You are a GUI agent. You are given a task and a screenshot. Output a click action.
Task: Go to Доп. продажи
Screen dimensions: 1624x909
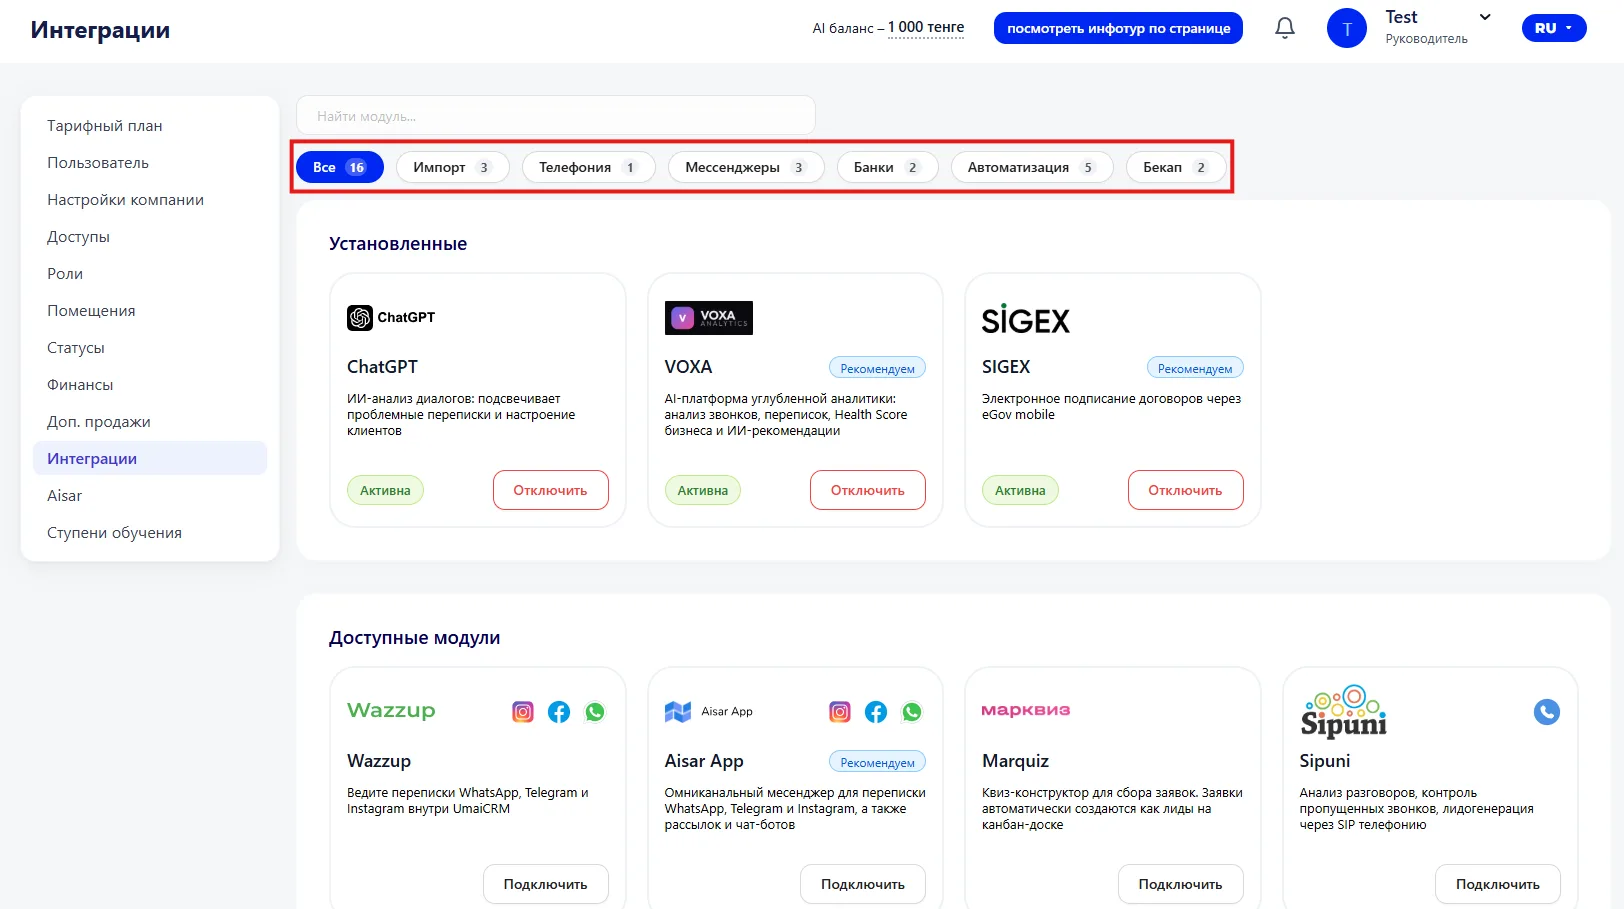[x=150, y=421]
